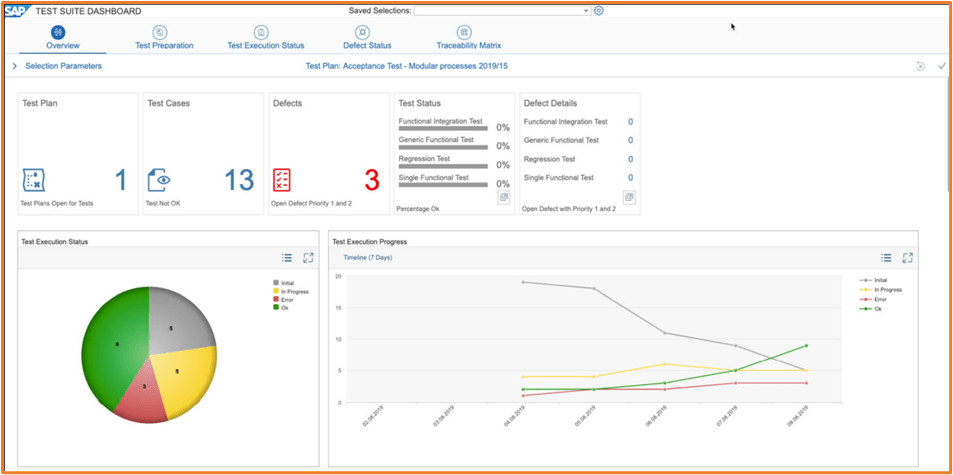This screenshot has height=475, width=953.
Task: Switch to the Traceability Matrix tab
Action: tap(468, 39)
